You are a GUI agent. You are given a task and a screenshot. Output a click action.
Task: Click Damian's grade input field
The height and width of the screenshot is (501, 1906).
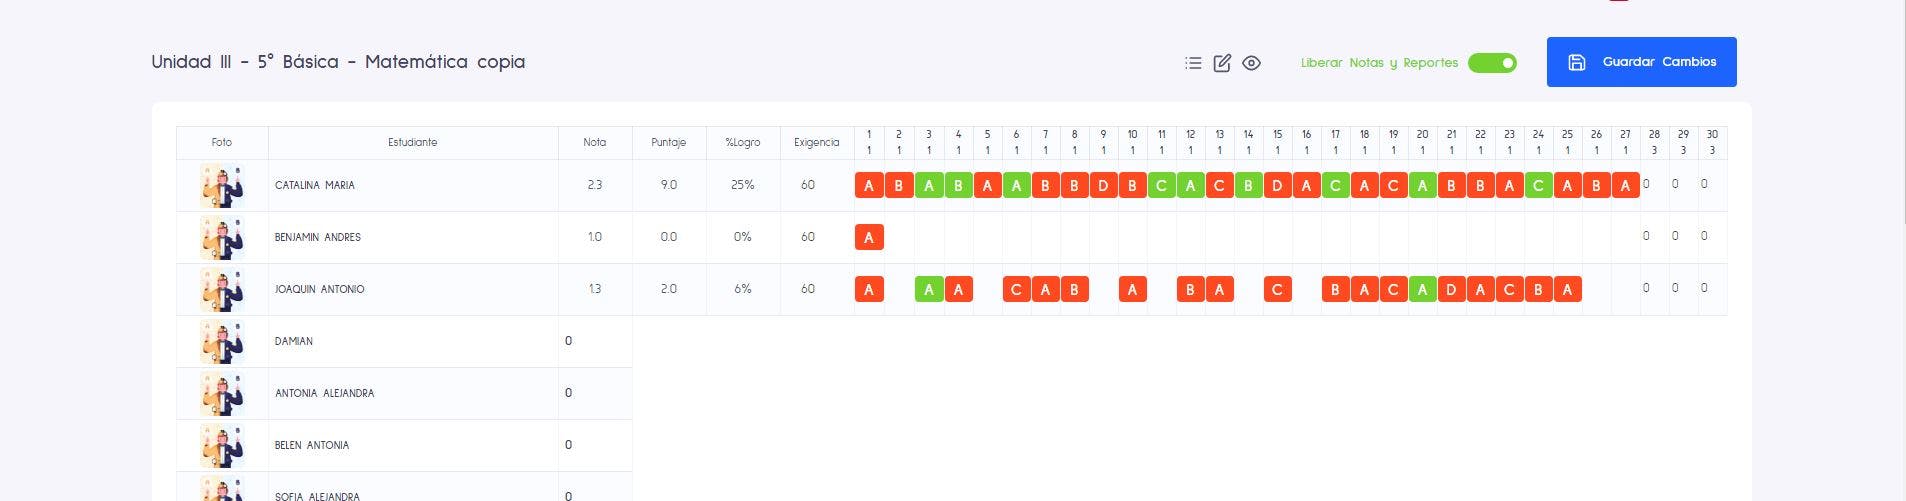pos(595,341)
